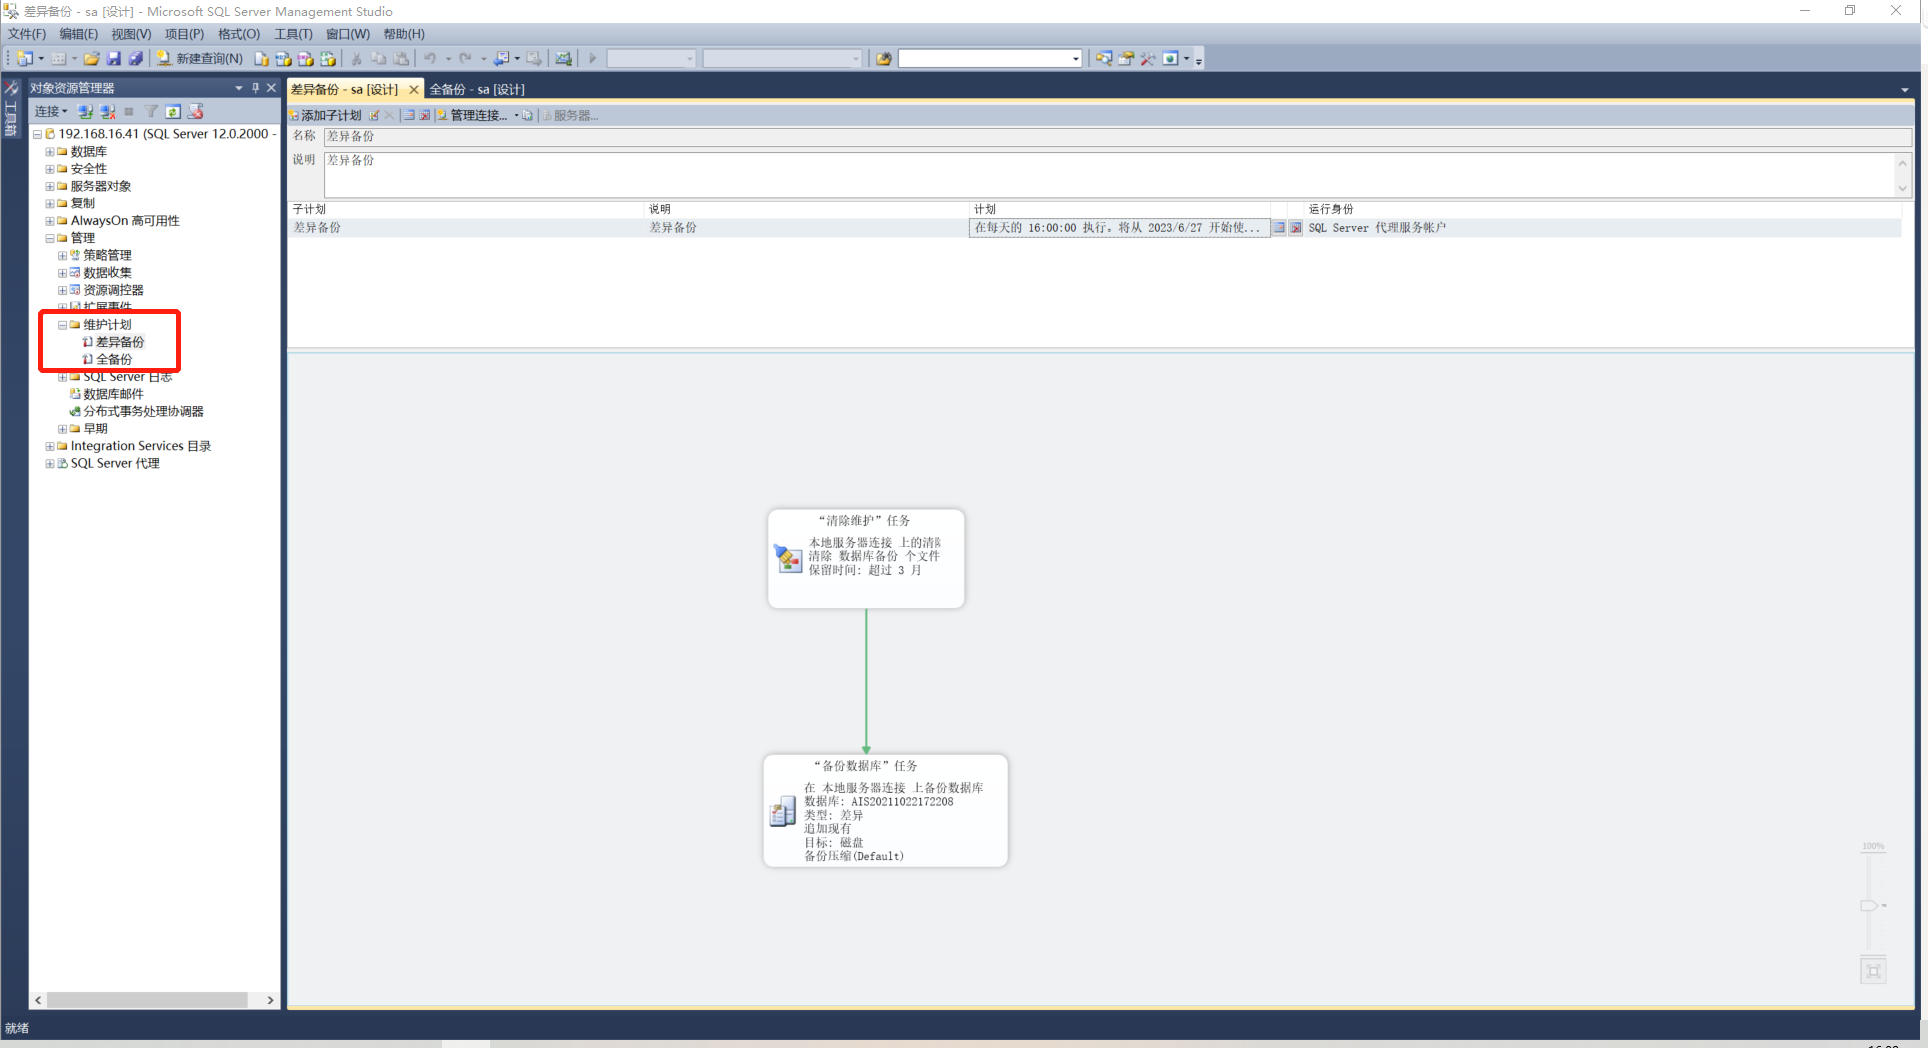Click the zoom-to-fit button below slider
This screenshot has height=1048, width=1928.
tap(1873, 970)
